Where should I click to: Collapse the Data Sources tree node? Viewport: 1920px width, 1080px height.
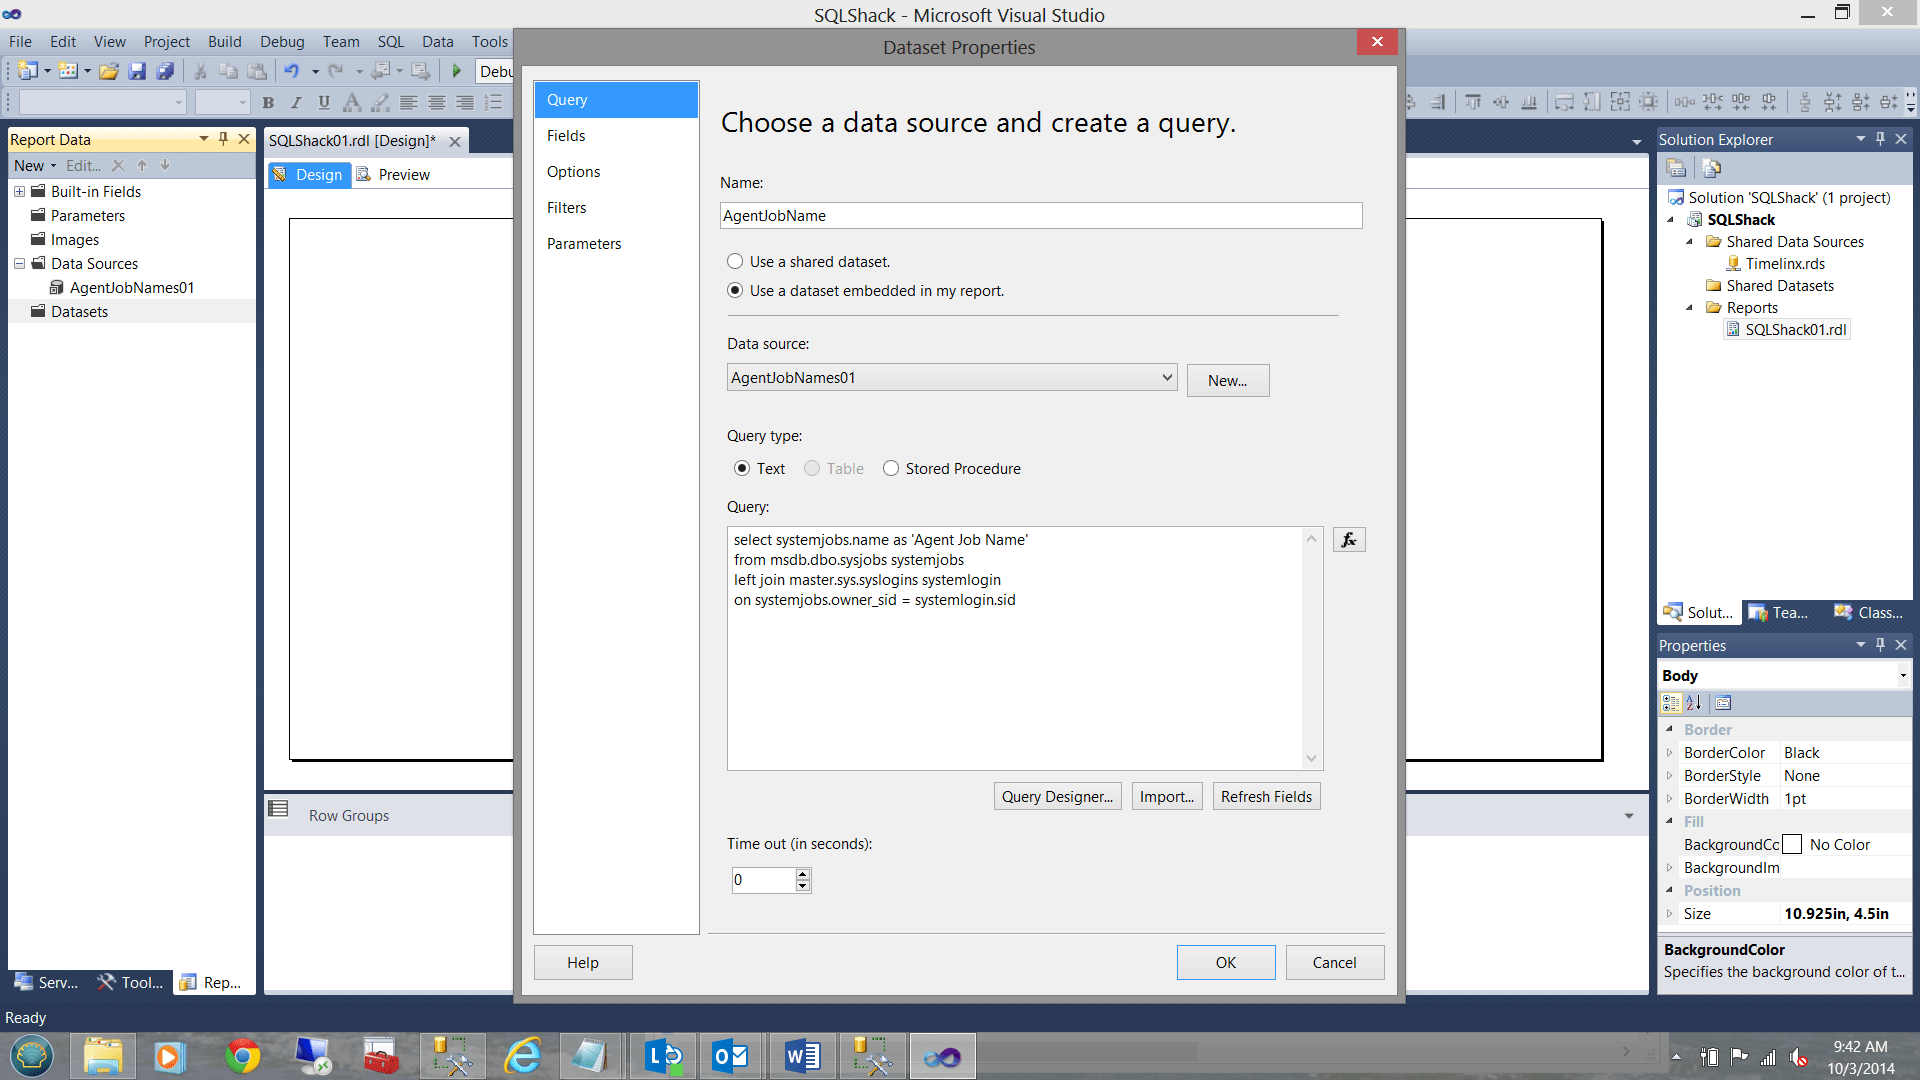(x=19, y=264)
